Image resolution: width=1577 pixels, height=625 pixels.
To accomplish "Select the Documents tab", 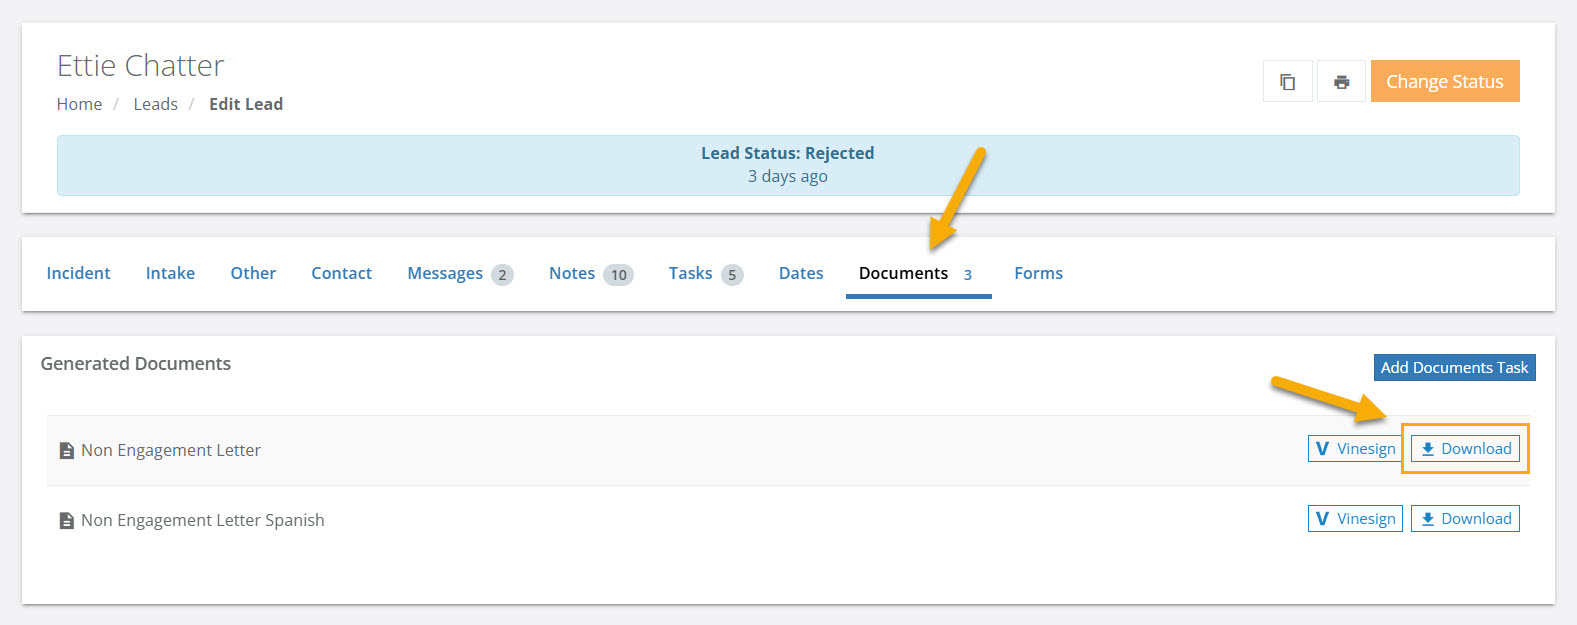I will pyautogui.click(x=918, y=274).
